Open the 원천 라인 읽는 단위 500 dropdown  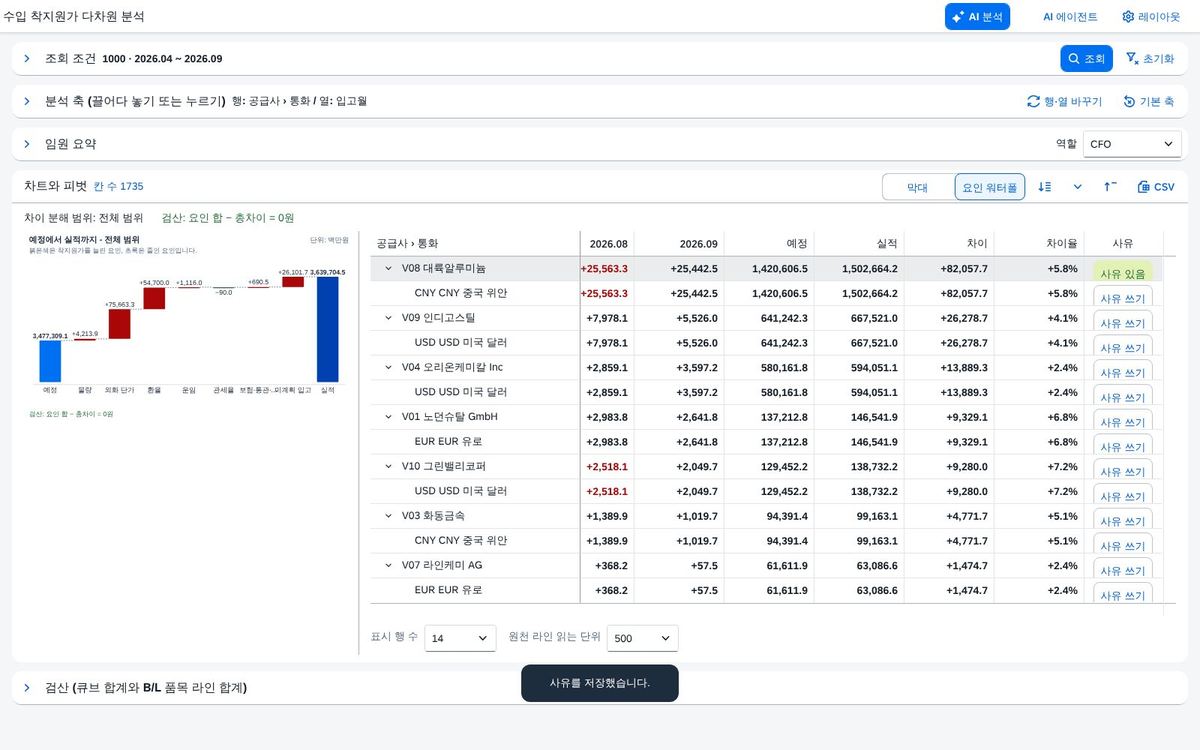click(x=642, y=638)
